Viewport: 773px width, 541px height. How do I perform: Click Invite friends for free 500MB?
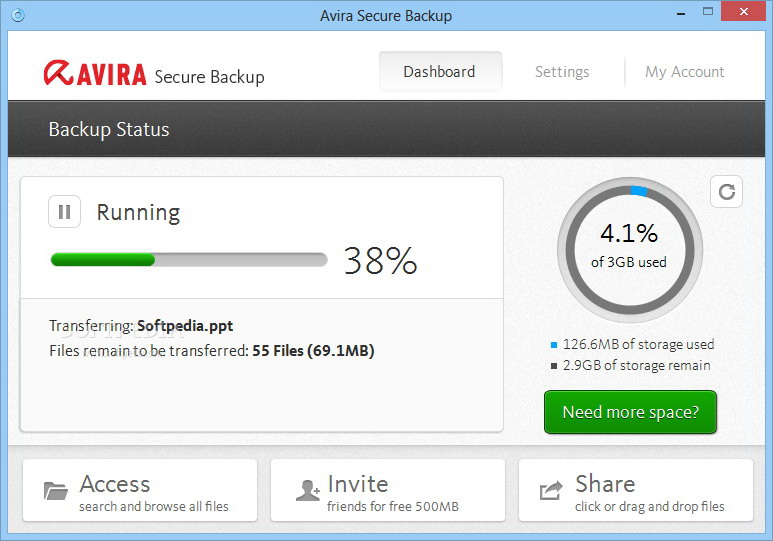pos(387,491)
